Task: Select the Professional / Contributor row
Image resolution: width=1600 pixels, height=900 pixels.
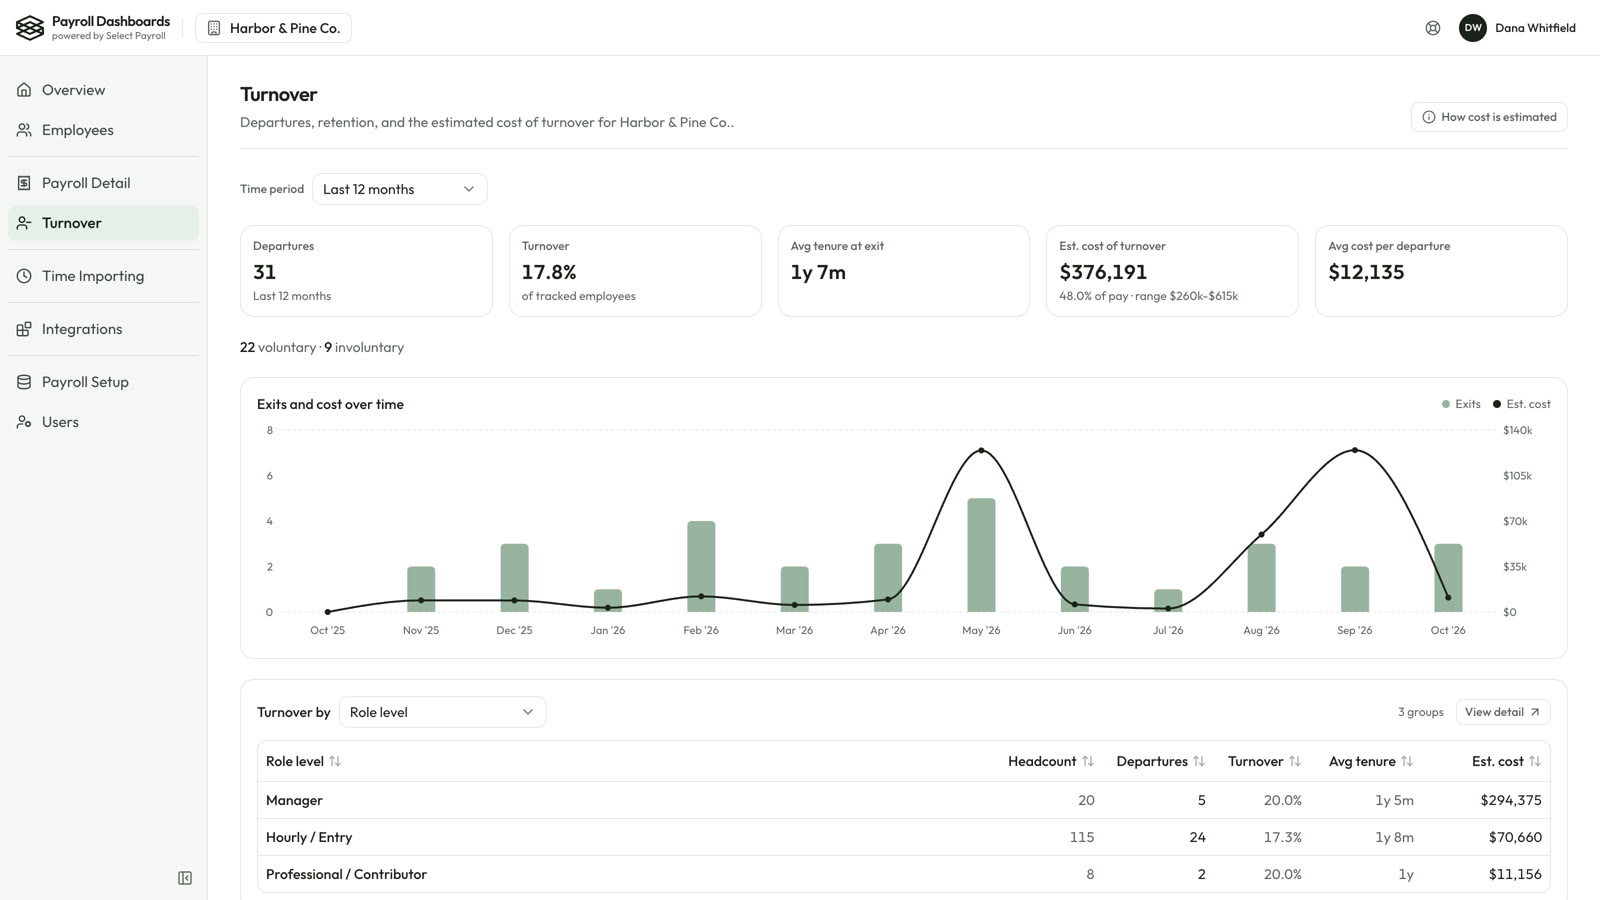Action: point(904,874)
